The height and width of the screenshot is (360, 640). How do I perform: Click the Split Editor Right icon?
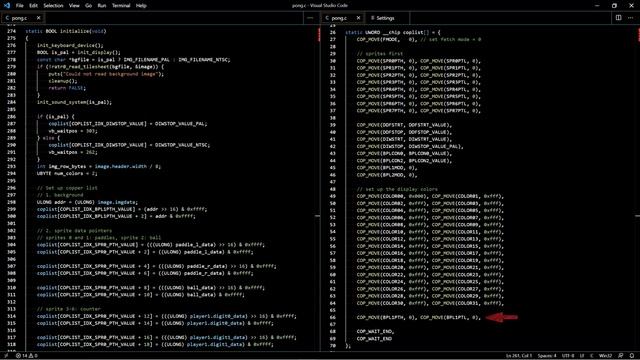pos(618,18)
